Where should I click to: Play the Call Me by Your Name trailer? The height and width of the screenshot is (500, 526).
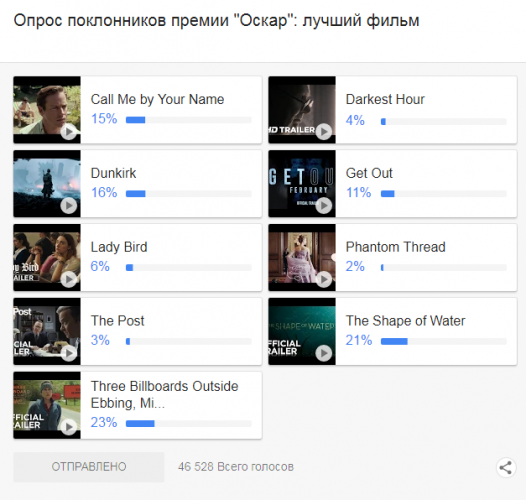click(x=69, y=132)
